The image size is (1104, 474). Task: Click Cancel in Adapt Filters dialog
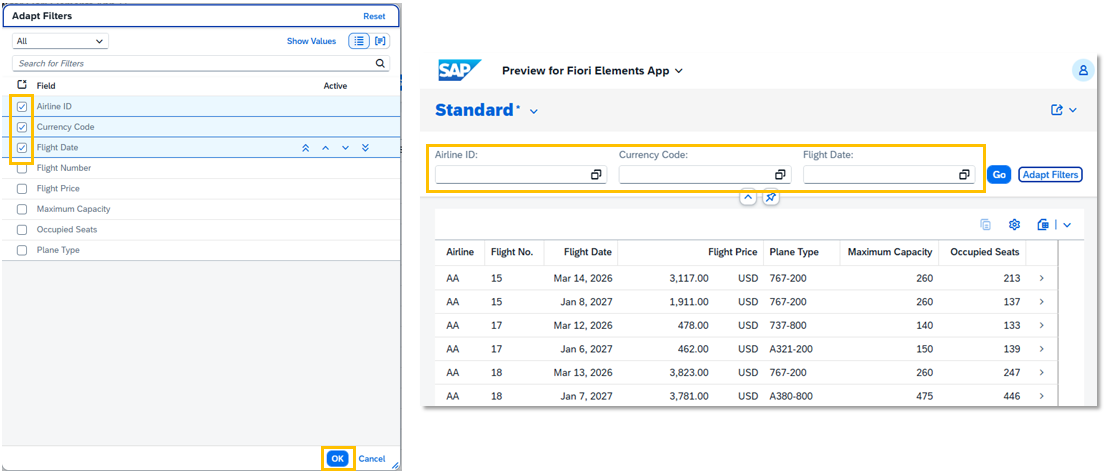click(372, 459)
